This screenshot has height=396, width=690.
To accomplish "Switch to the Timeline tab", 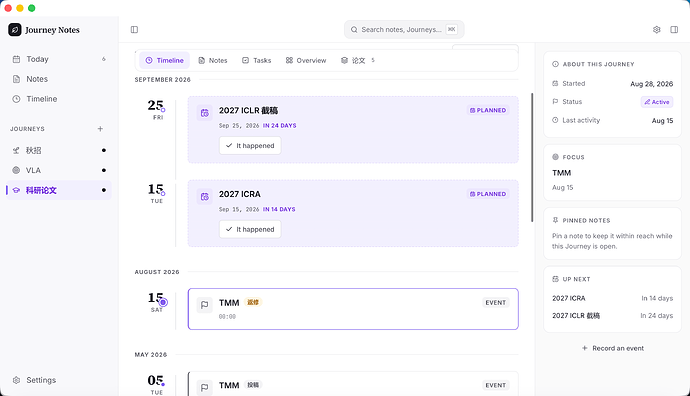I will [165, 60].
